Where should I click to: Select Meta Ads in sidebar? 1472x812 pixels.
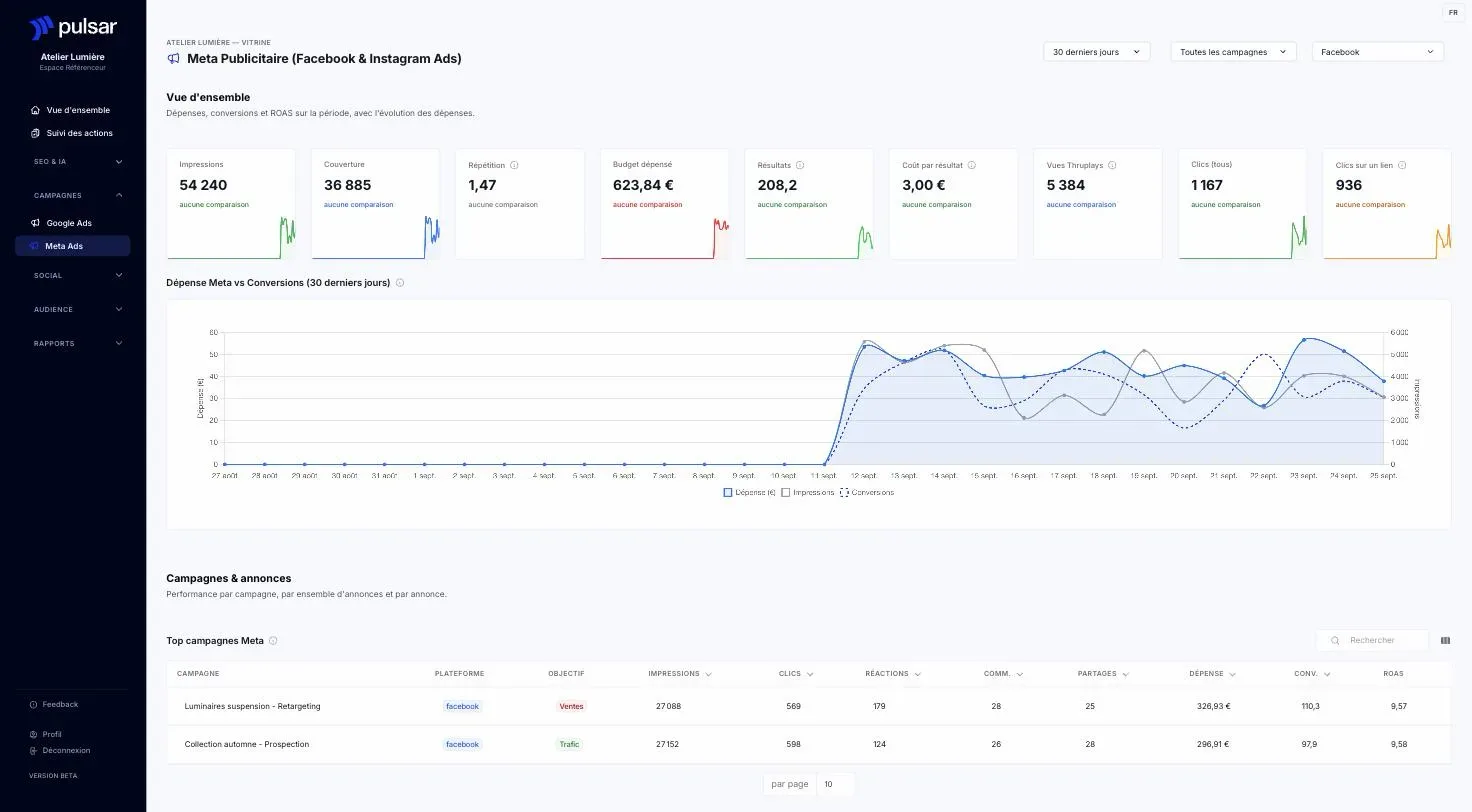click(x=73, y=246)
